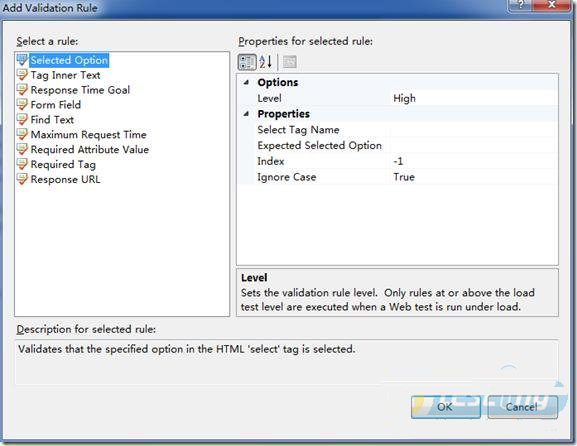Choose the Required Tag rule
The width and height of the screenshot is (577, 446).
click(x=63, y=164)
